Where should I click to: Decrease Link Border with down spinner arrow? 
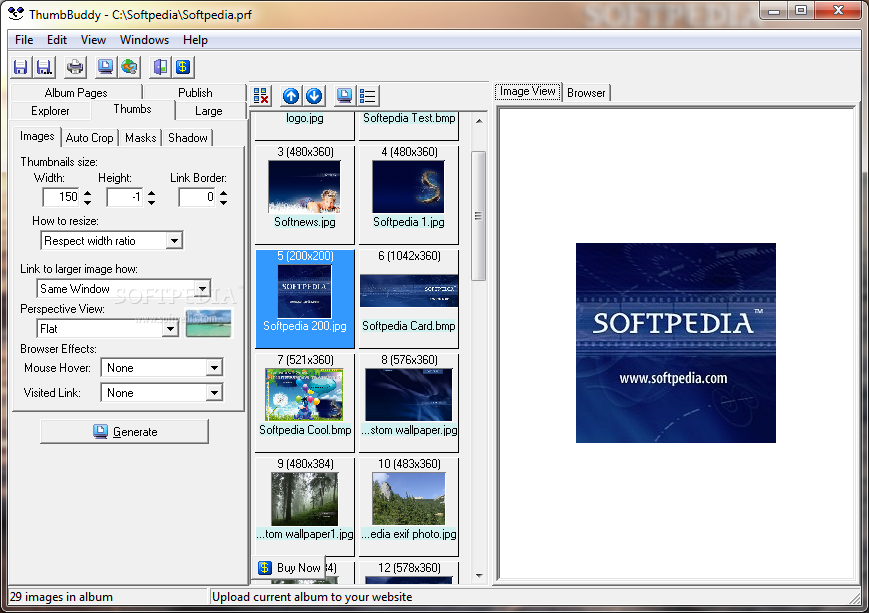point(223,202)
